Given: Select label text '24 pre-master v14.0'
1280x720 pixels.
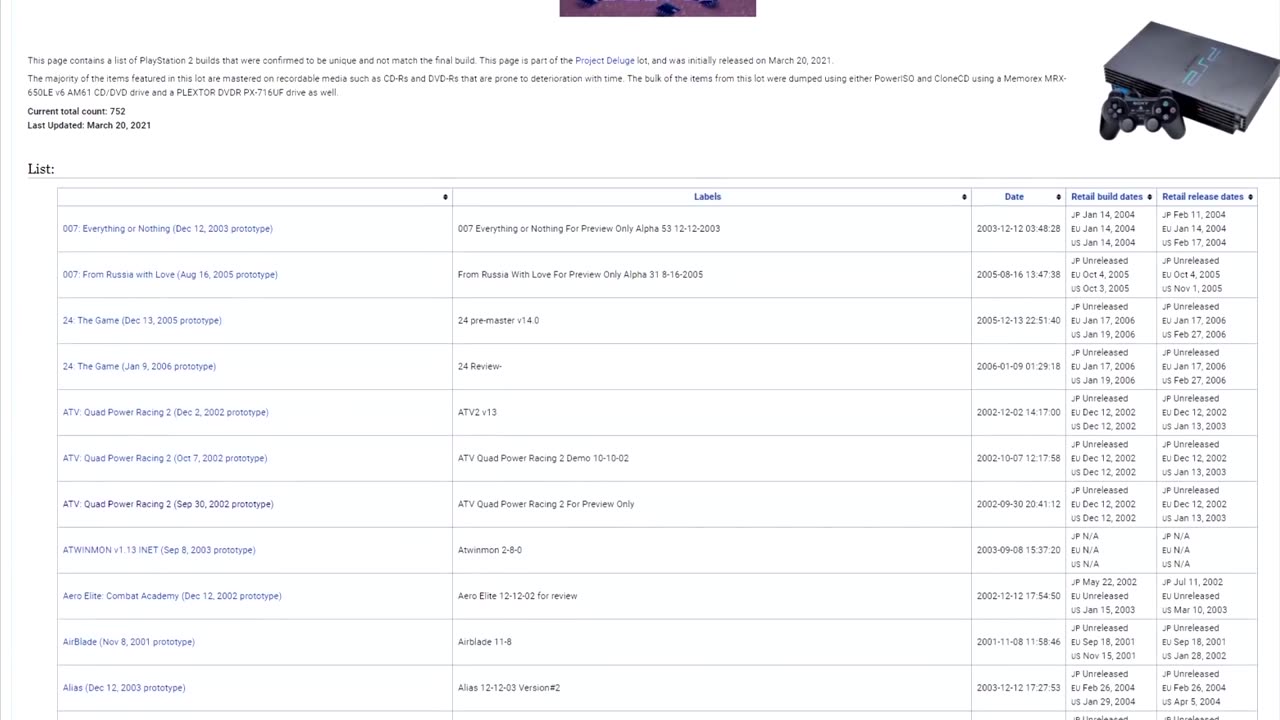Looking at the screenshot, I should point(498,321).
